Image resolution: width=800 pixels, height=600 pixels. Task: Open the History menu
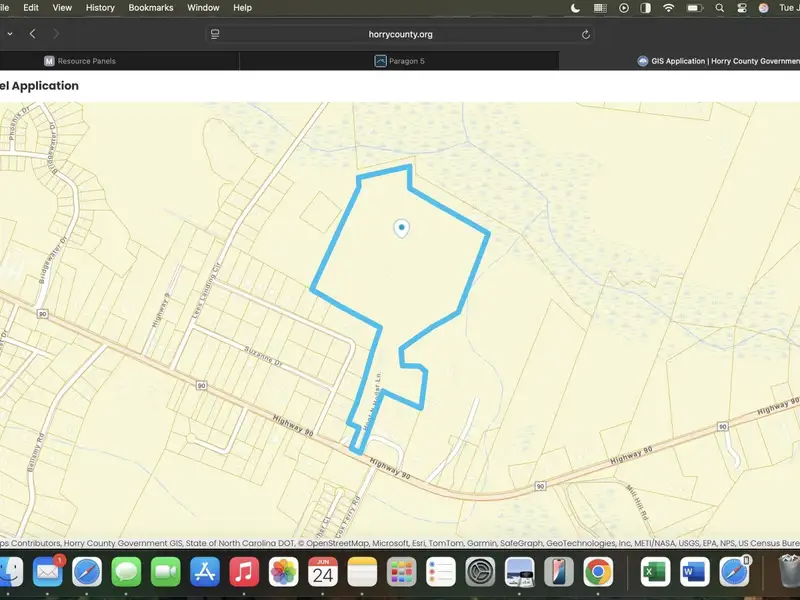[x=100, y=8]
